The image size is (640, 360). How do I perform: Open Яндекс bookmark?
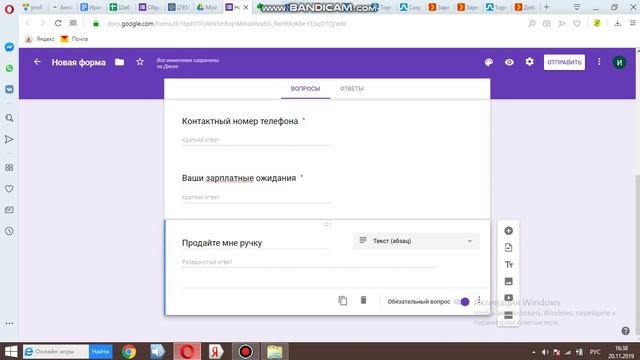[40, 39]
